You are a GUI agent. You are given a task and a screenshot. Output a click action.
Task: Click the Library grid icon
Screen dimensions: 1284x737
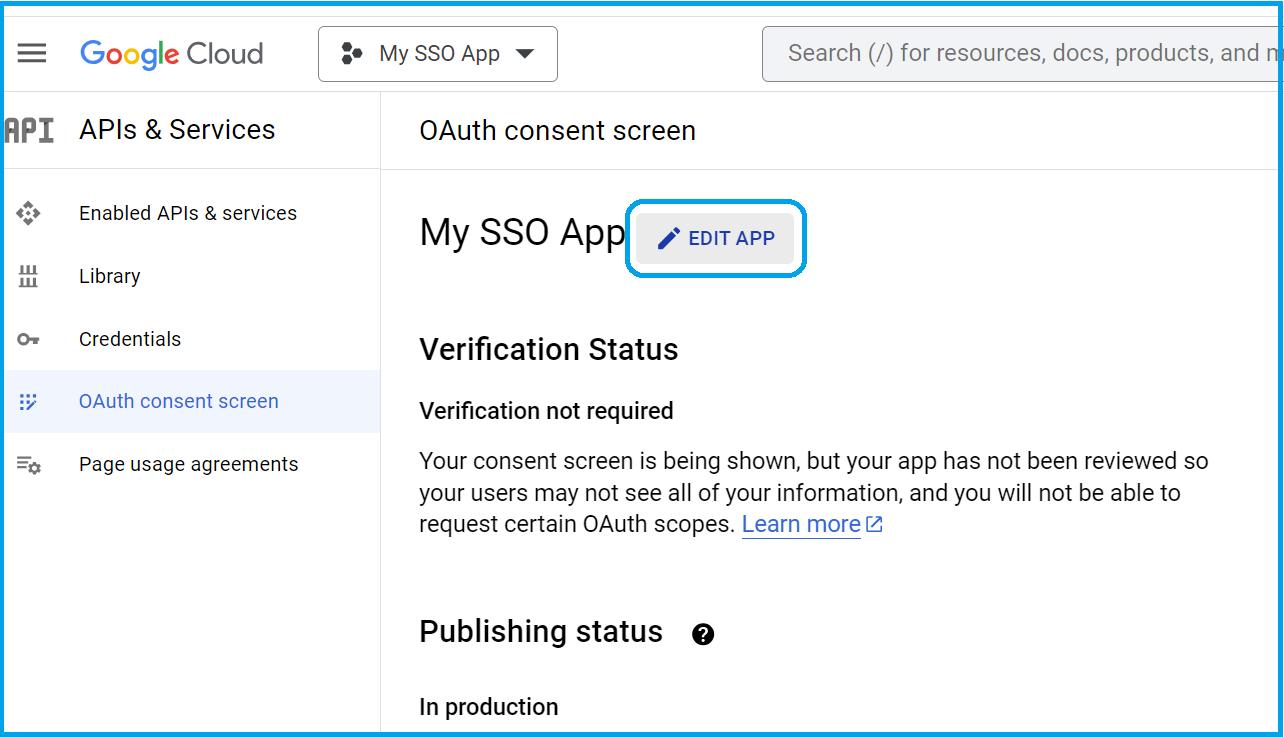(x=28, y=276)
